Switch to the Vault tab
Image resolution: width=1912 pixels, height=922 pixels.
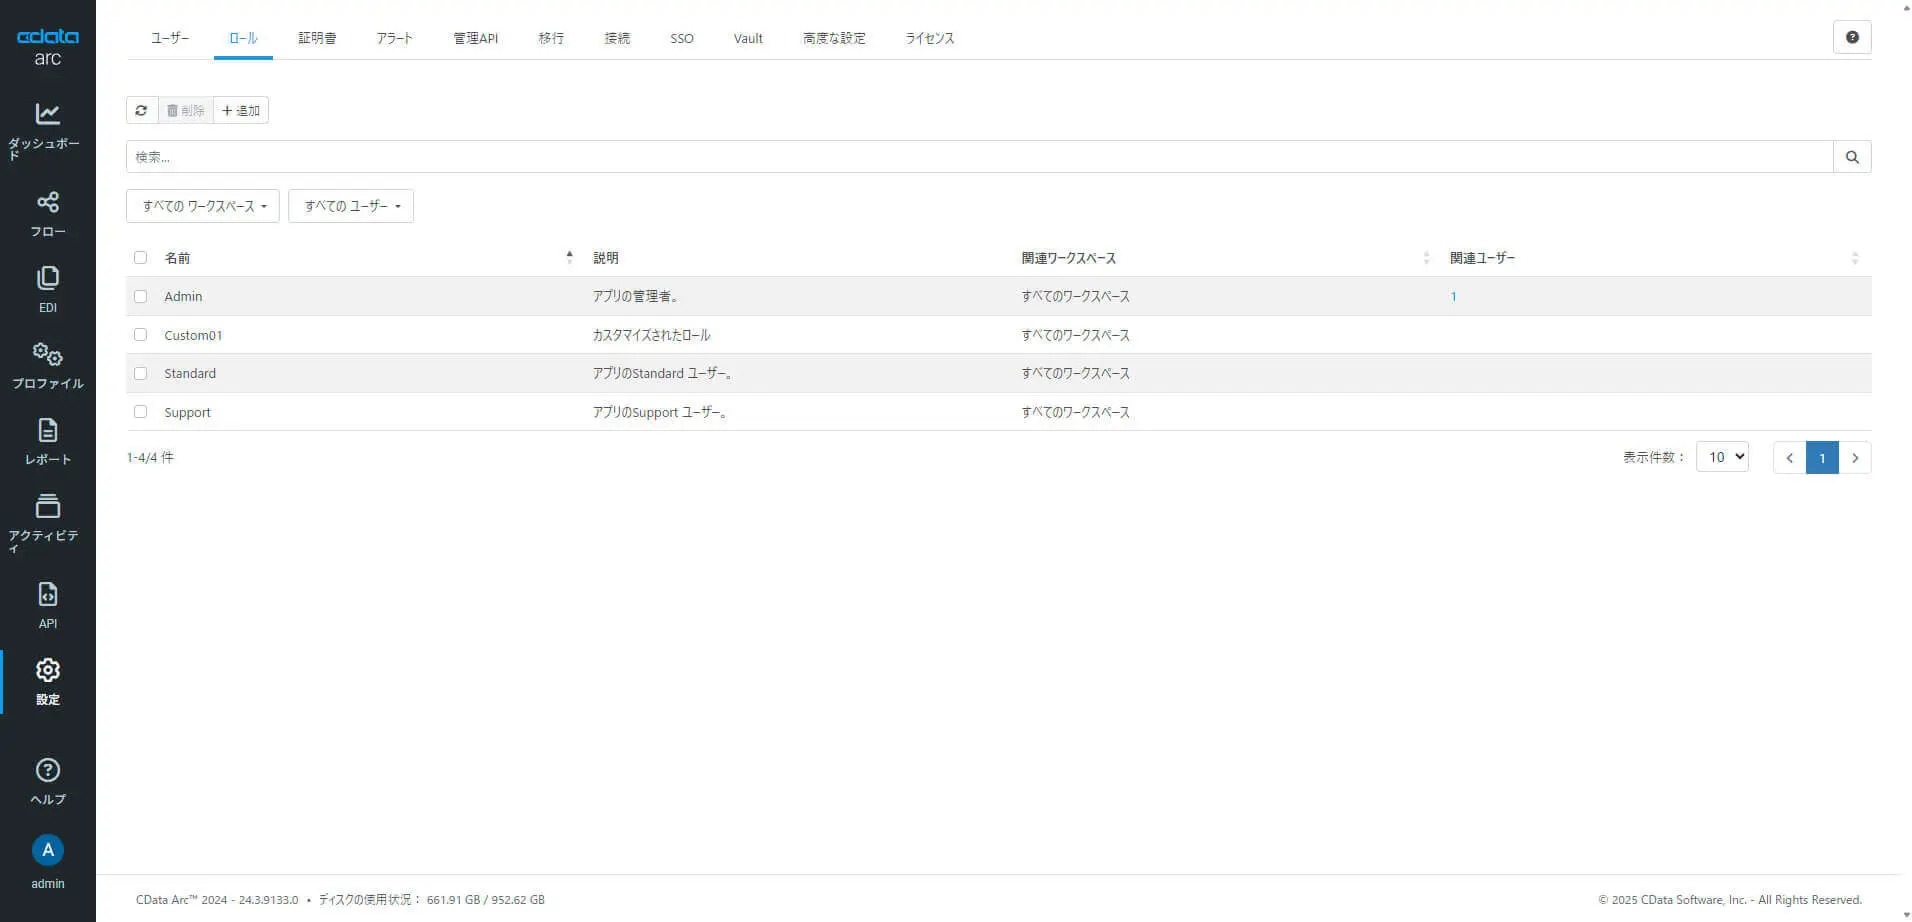point(748,38)
